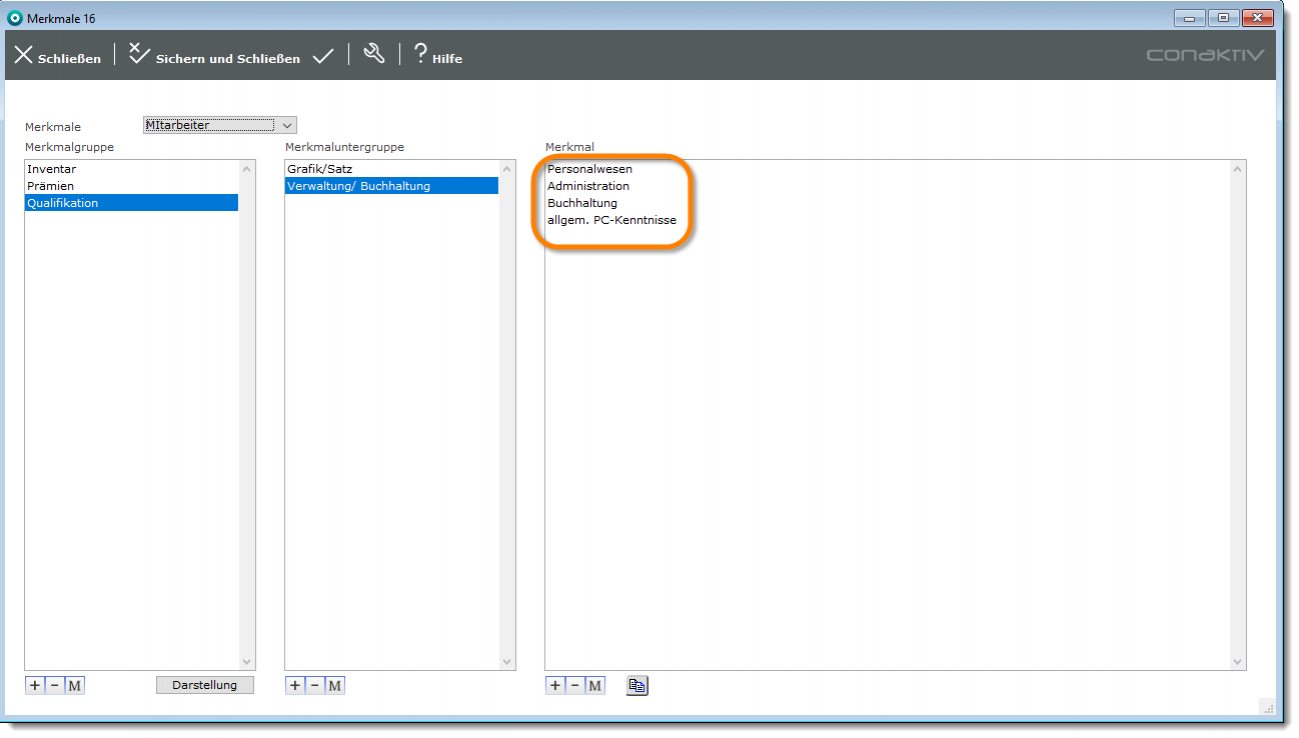This screenshot has width=1299, height=738.
Task: Add a new Merkmal with plus button
Action: pyautogui.click(x=555, y=685)
